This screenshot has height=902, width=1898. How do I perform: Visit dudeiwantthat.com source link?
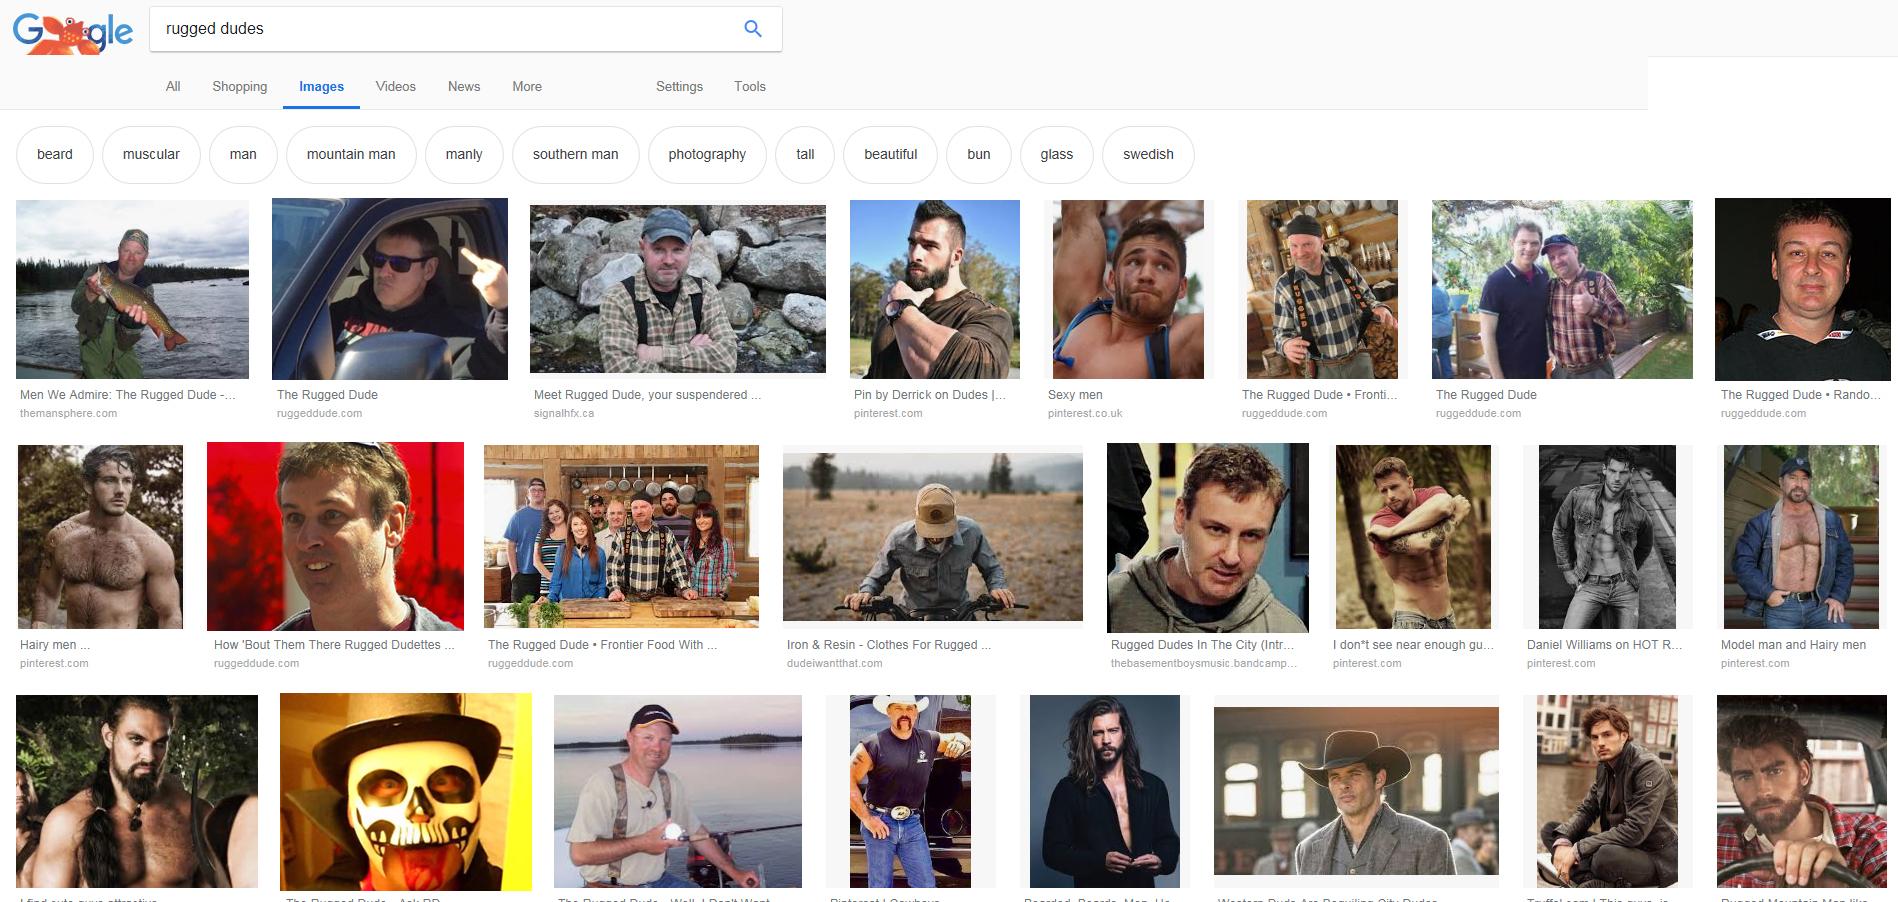(x=835, y=663)
